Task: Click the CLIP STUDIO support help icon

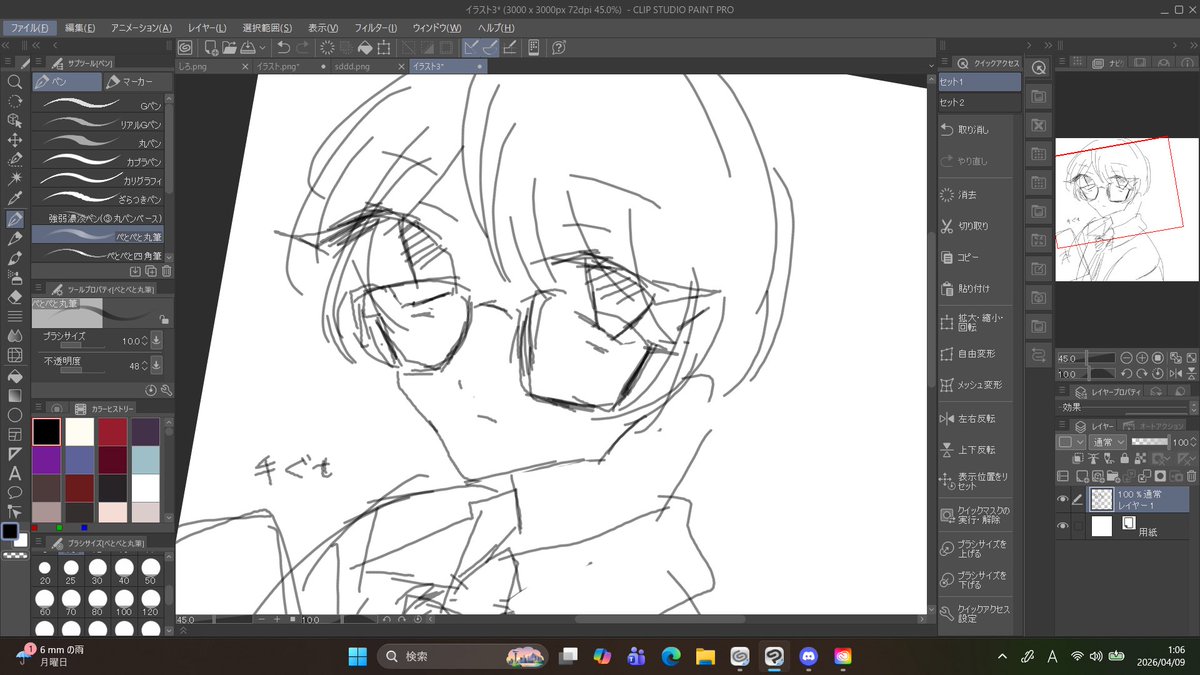Action: tap(559, 47)
